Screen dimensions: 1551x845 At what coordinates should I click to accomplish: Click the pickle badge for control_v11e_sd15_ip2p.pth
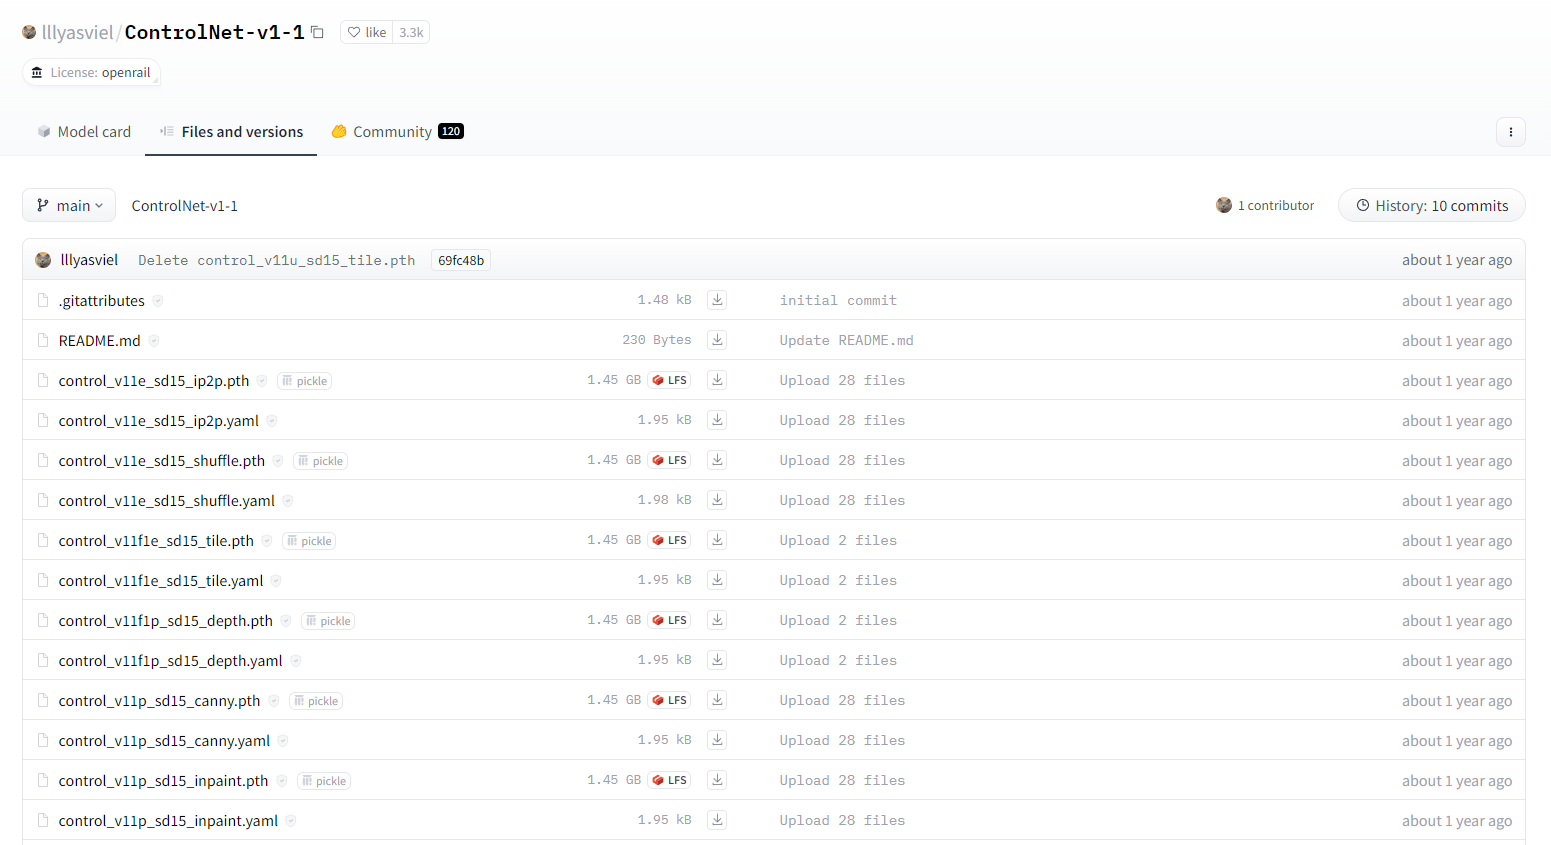304,381
